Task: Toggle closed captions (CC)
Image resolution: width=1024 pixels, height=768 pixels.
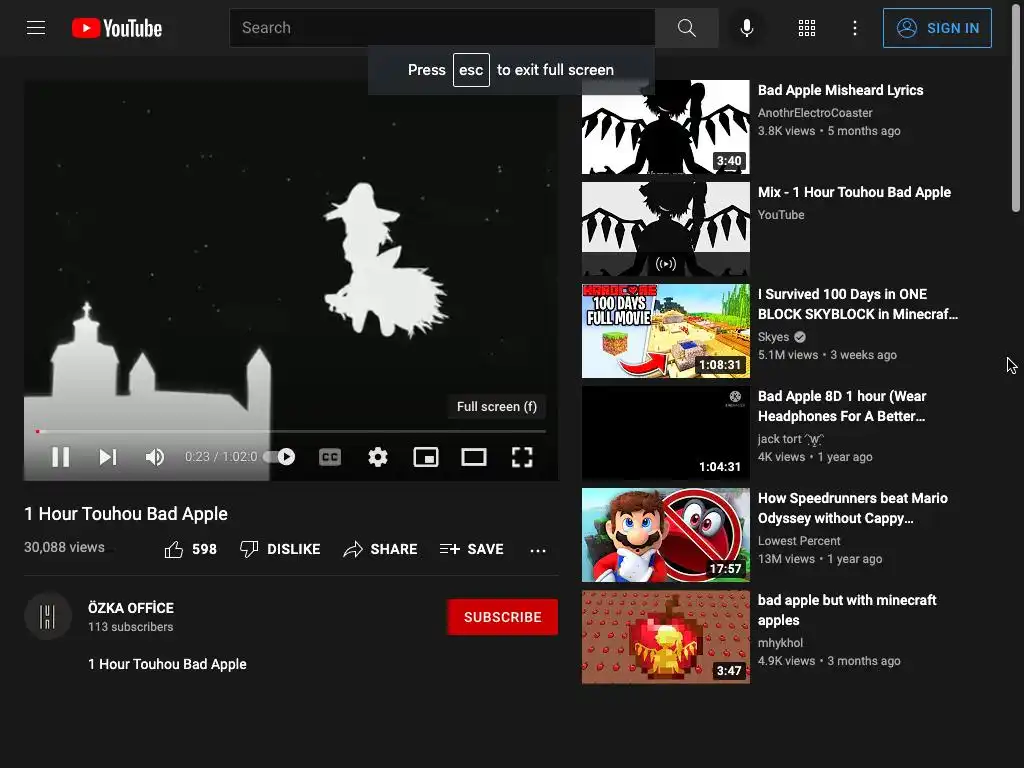Action: (x=330, y=456)
